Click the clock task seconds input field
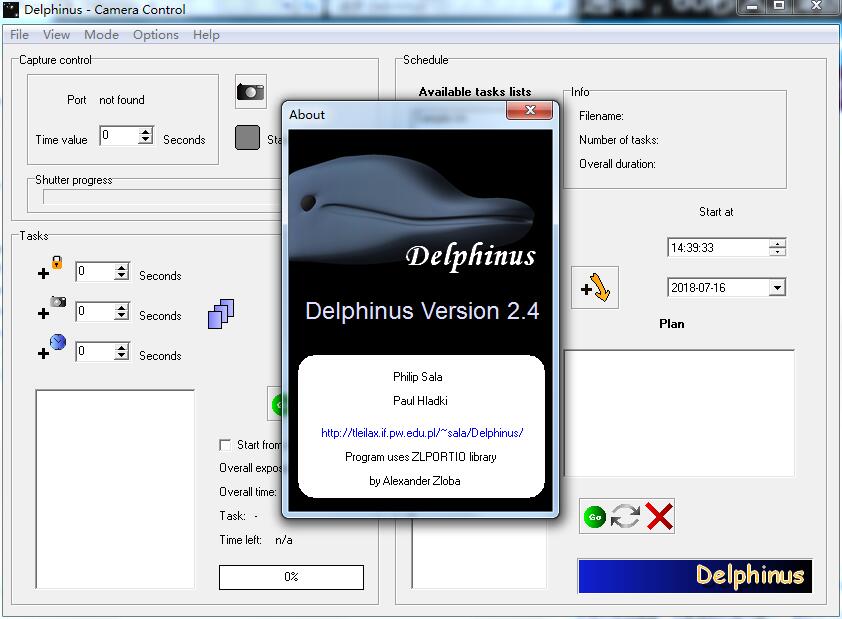This screenshot has width=842, height=619. 95,352
